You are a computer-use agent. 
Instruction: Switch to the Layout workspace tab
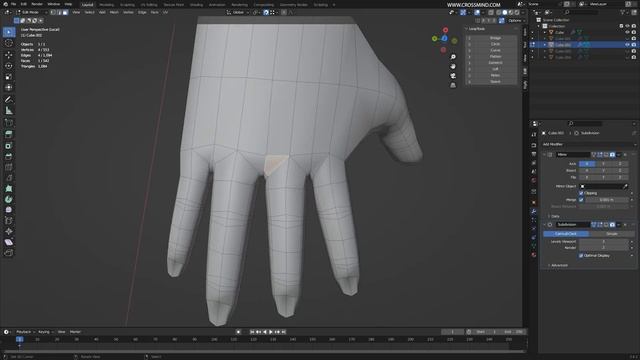(87, 4)
